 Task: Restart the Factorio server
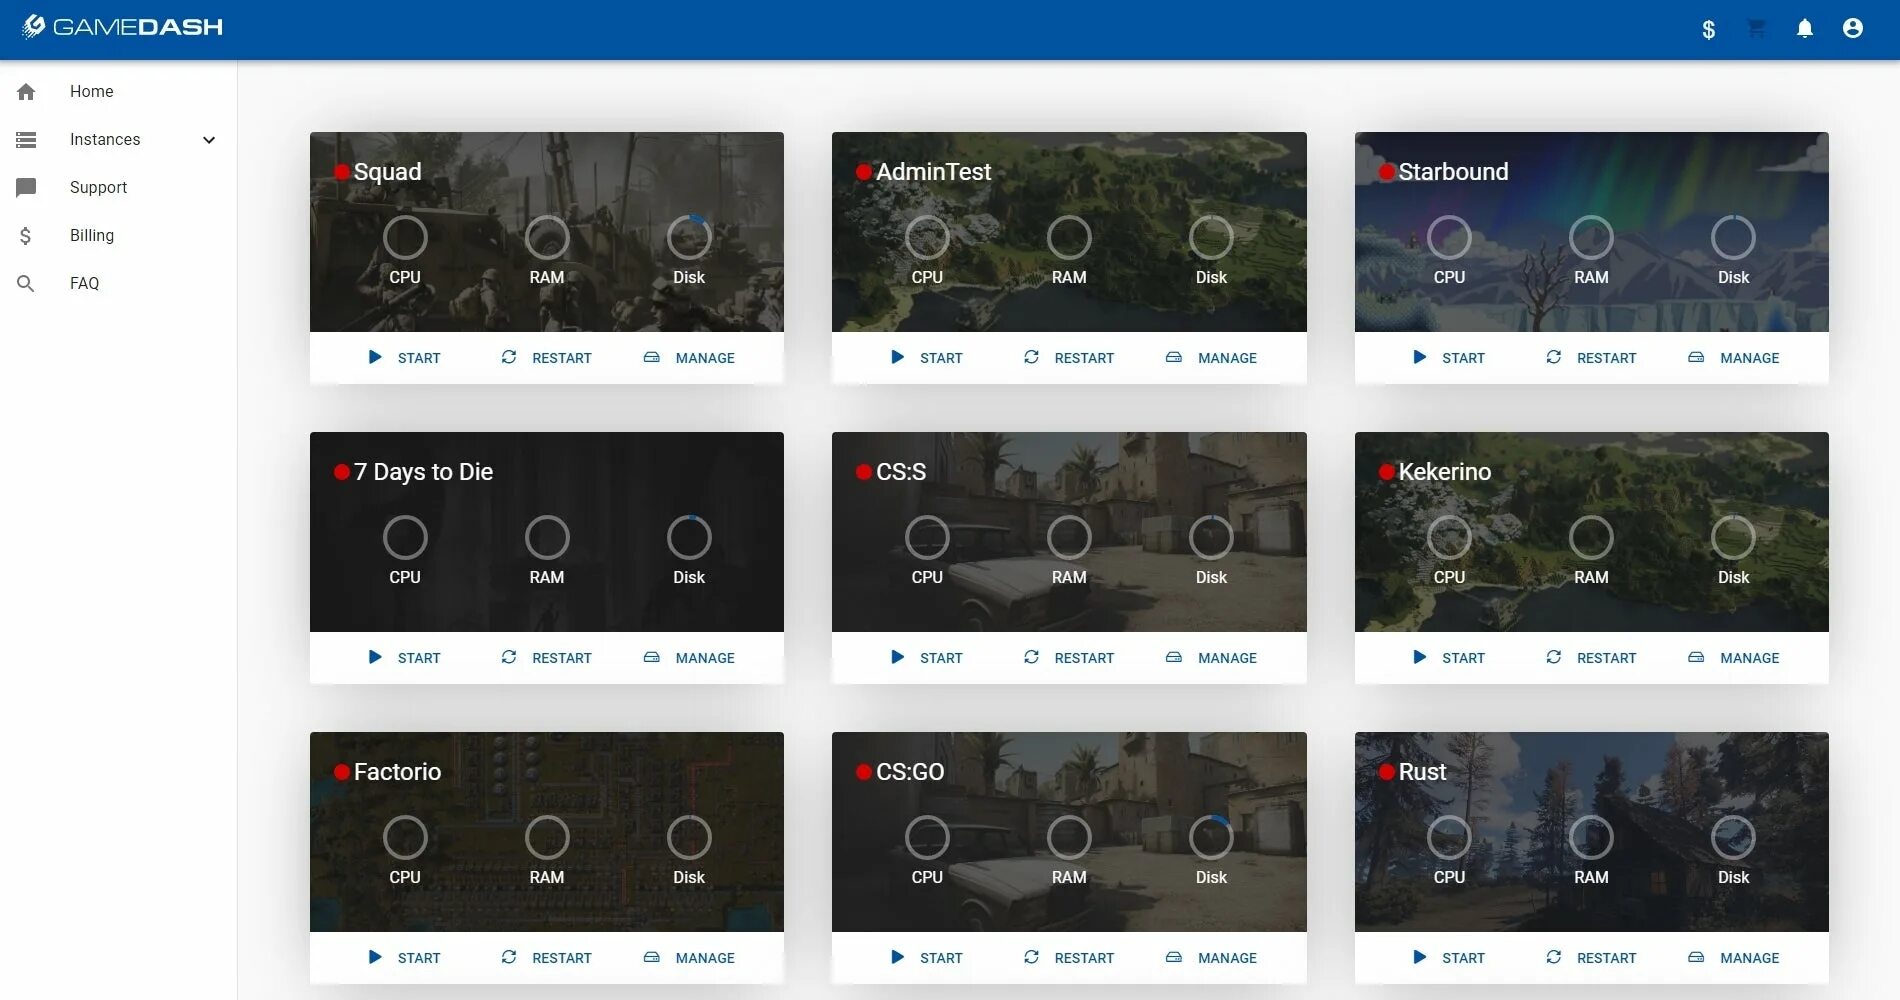(546, 958)
